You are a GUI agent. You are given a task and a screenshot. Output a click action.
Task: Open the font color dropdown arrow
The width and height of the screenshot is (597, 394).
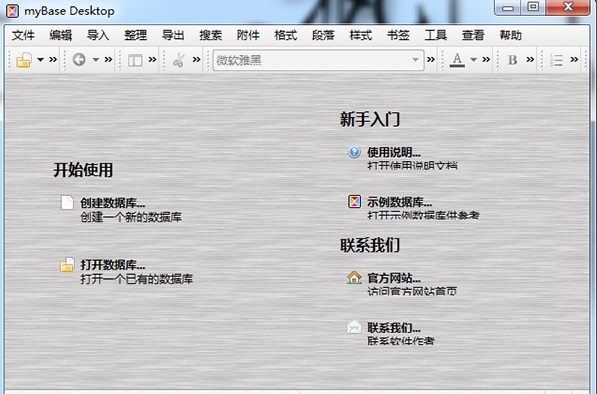[474, 60]
